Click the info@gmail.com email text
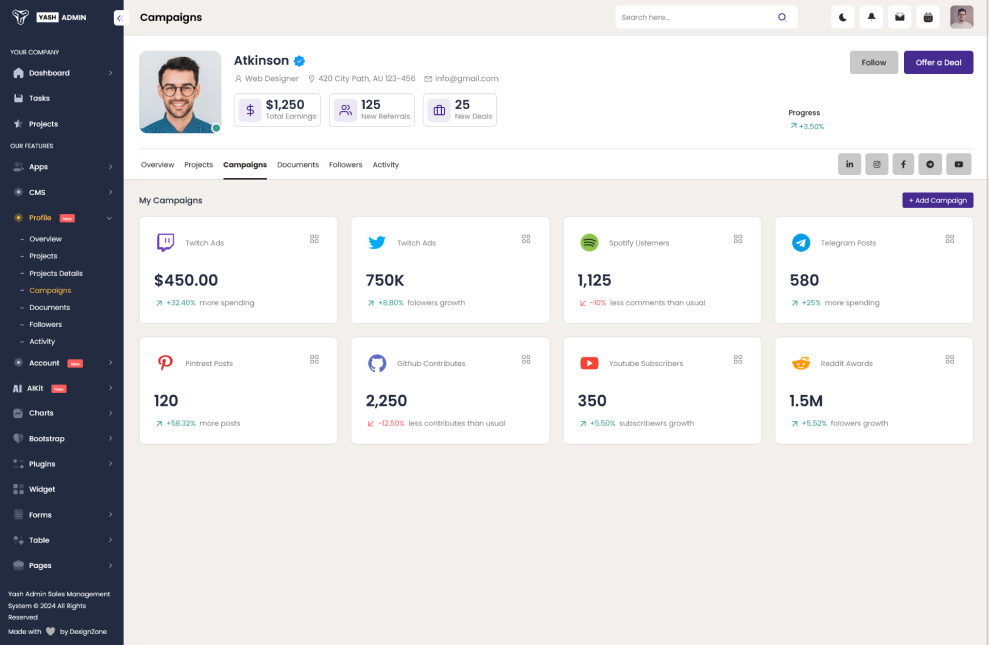The width and height of the screenshot is (989, 645). click(x=467, y=79)
